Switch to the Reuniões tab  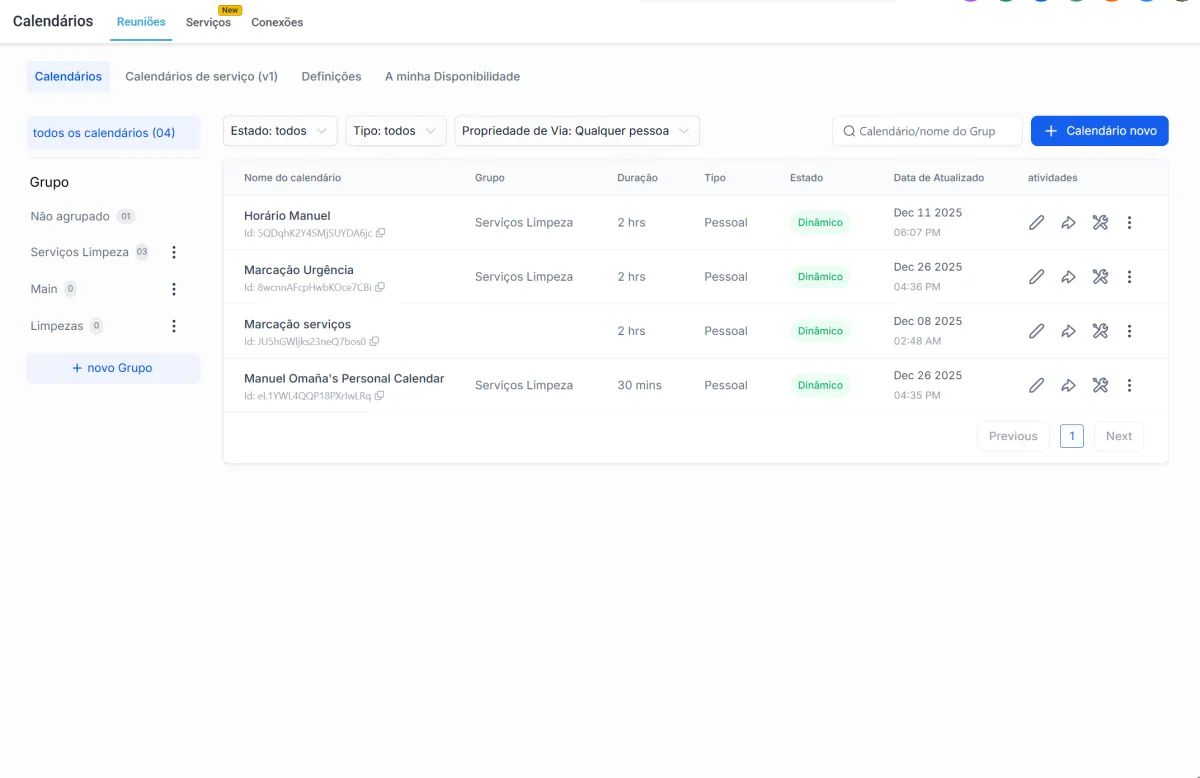point(141,22)
